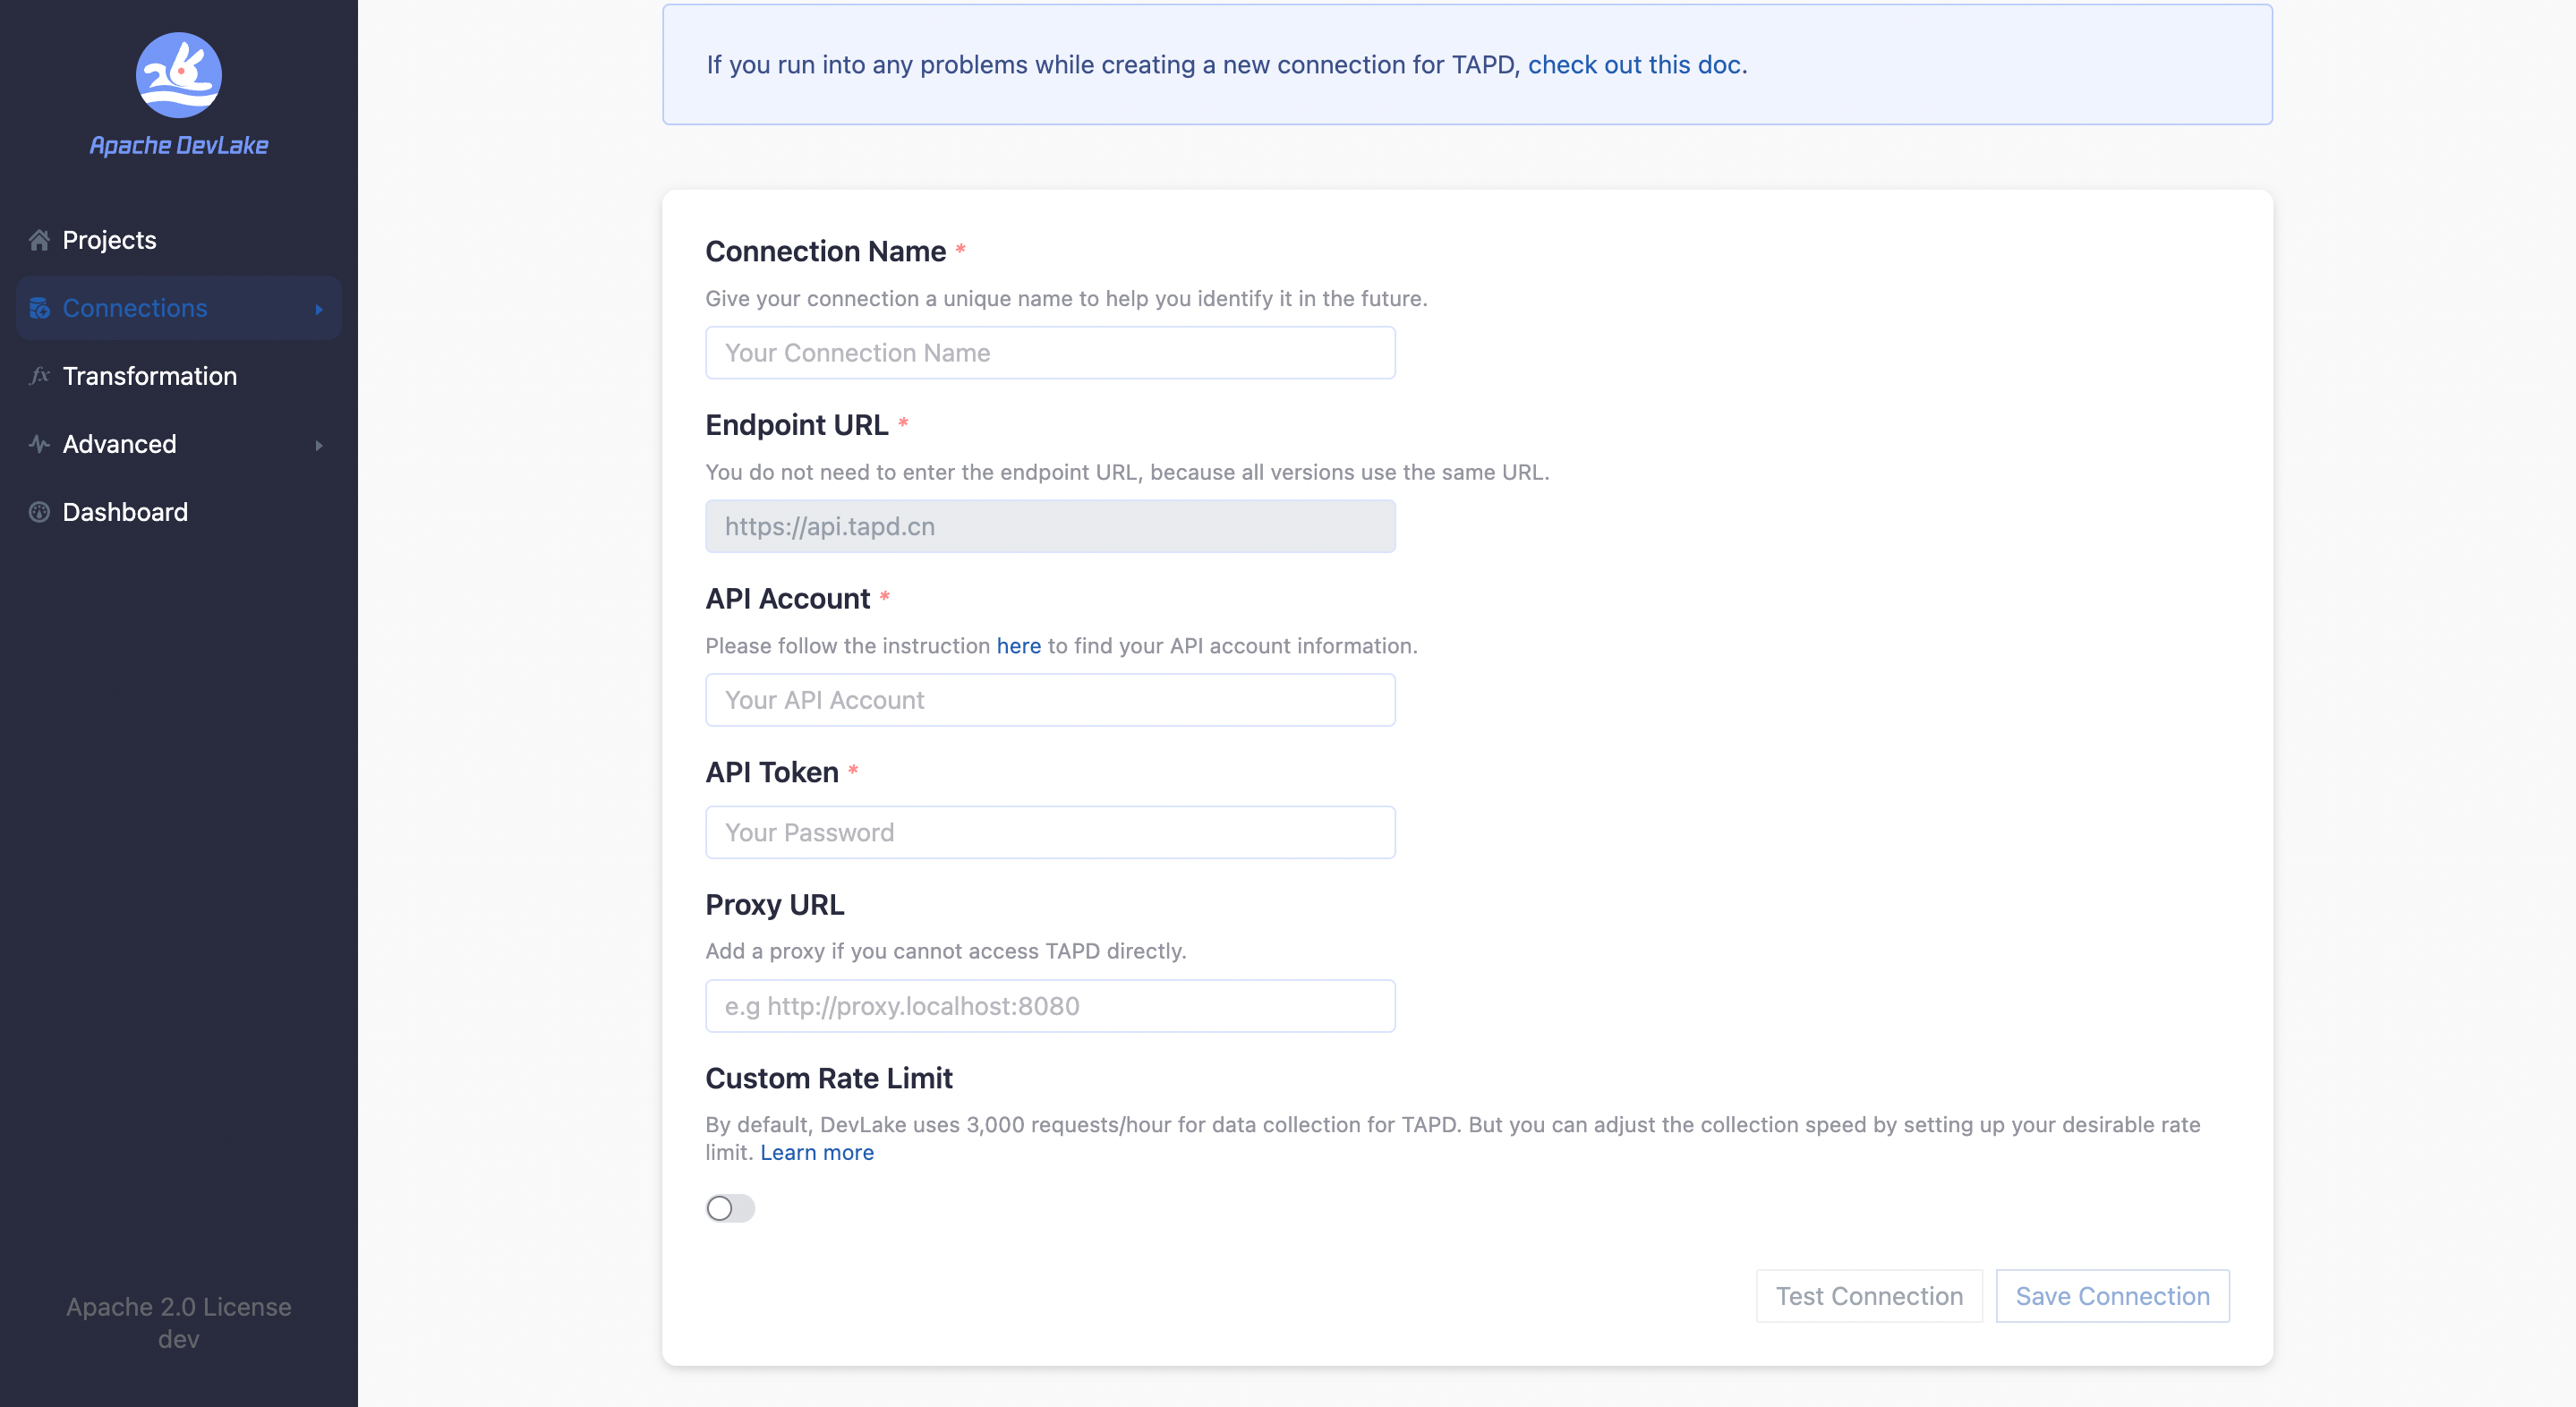Click the Projects home icon
The image size is (2576, 1407).
[x=39, y=240]
